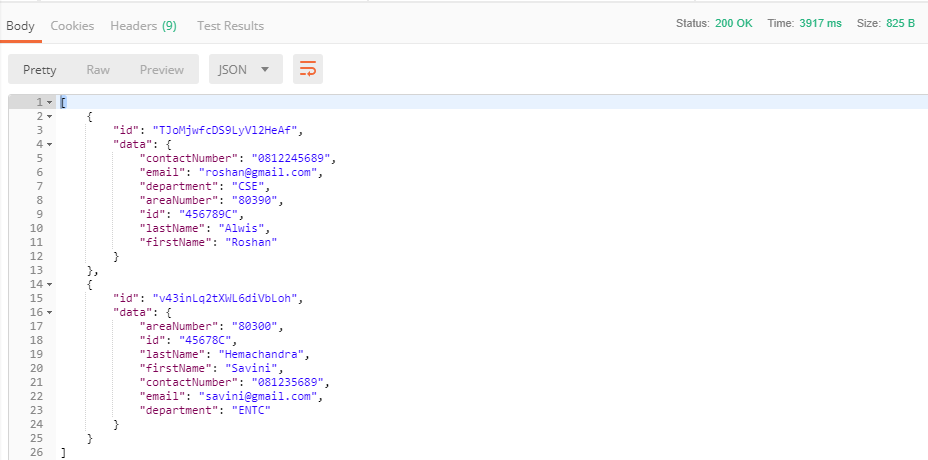Click the contactNumber value 081235689
This screenshot has width=928, height=460.
(x=288, y=382)
